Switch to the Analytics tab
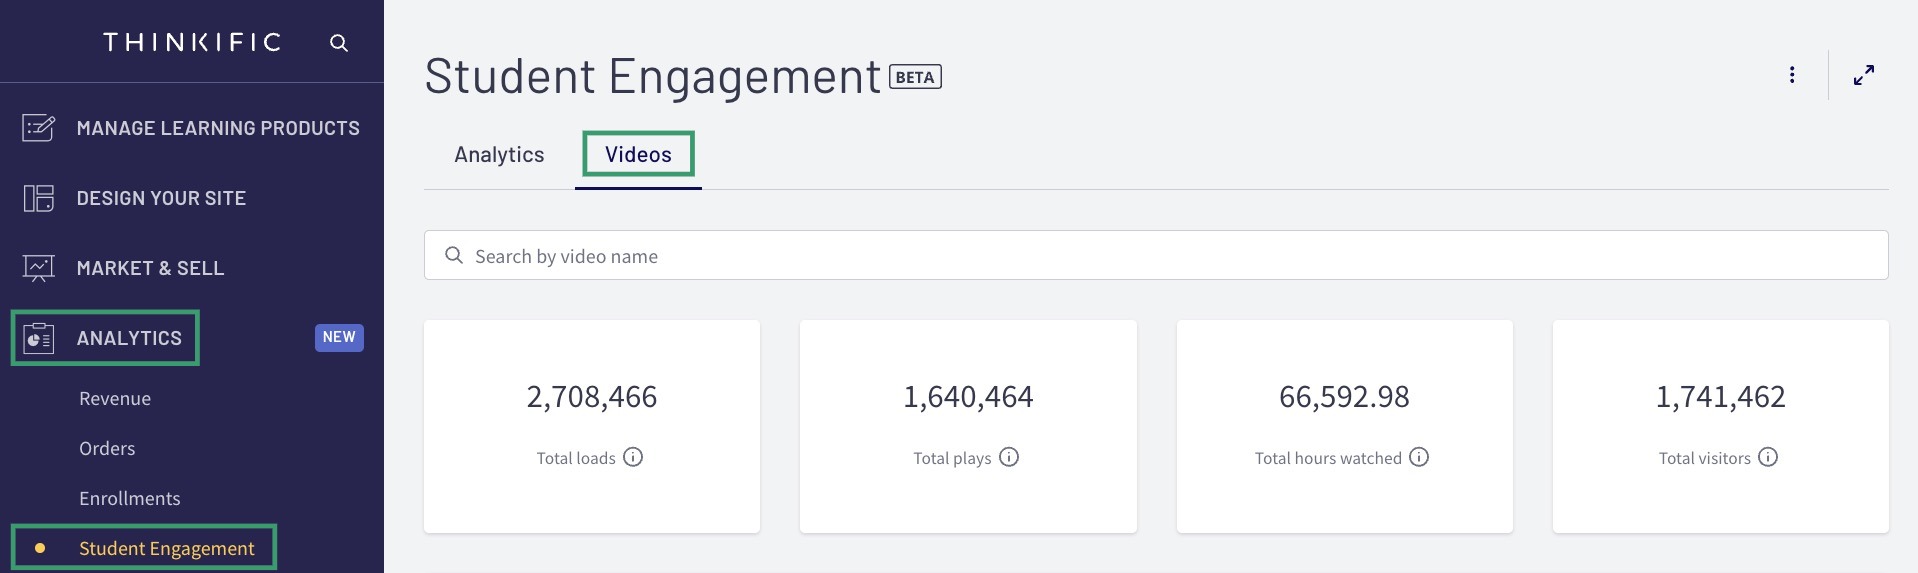The height and width of the screenshot is (573, 1918). (499, 155)
